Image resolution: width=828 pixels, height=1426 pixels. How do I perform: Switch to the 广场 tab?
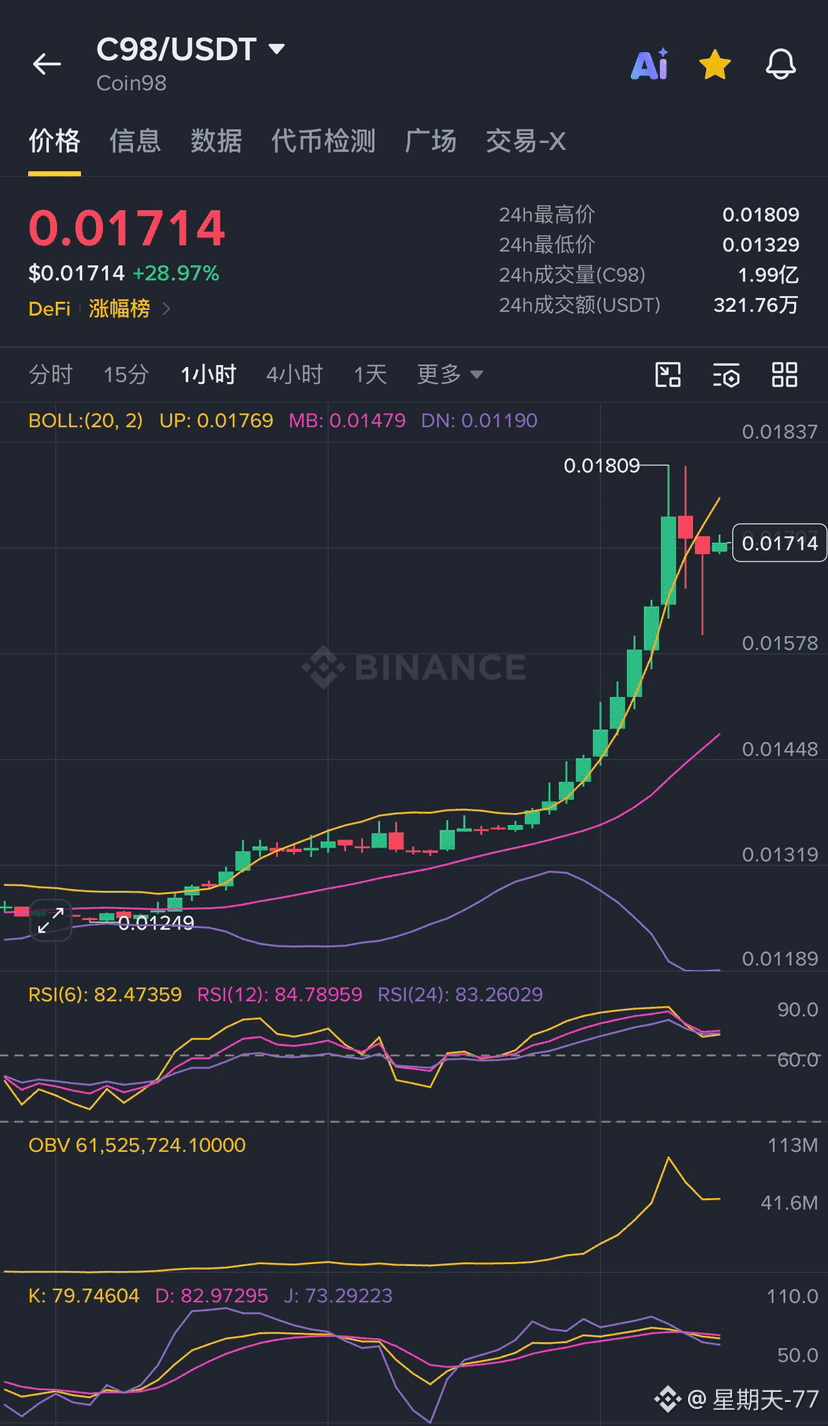430,141
